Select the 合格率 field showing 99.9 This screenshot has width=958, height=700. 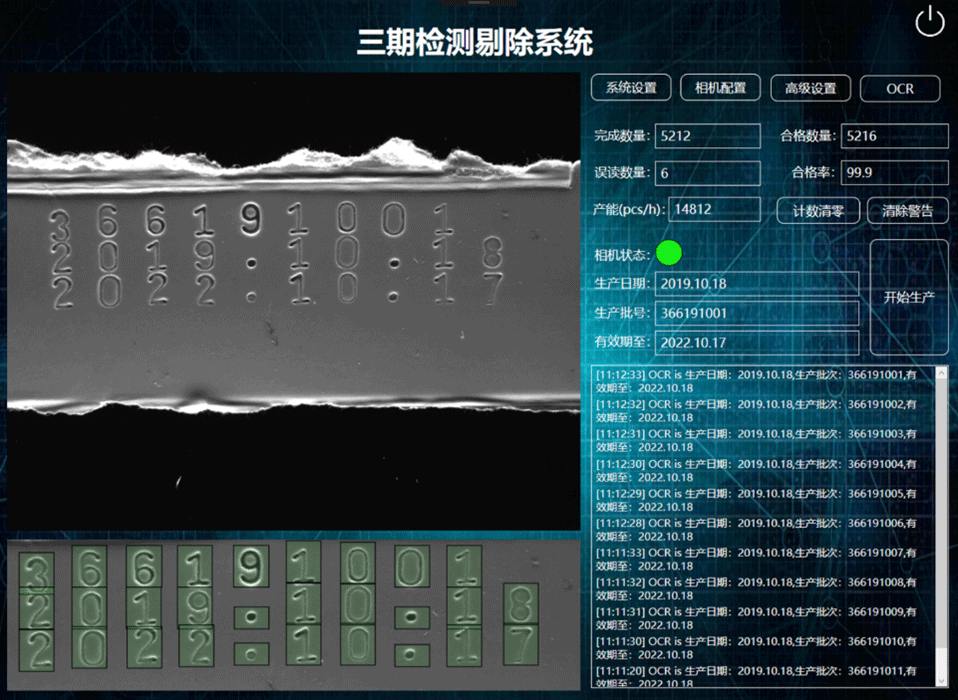(894, 173)
